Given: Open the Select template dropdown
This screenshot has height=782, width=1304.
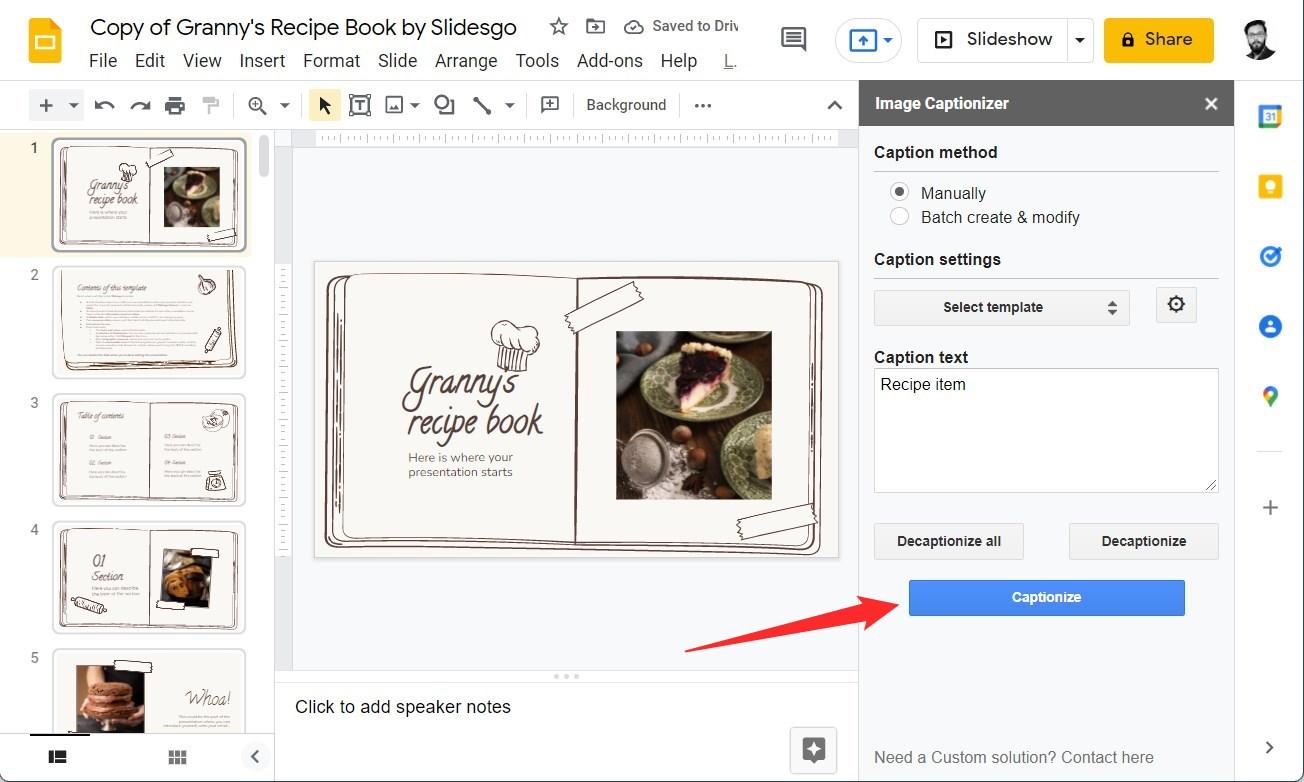Looking at the screenshot, I should pos(1001,307).
